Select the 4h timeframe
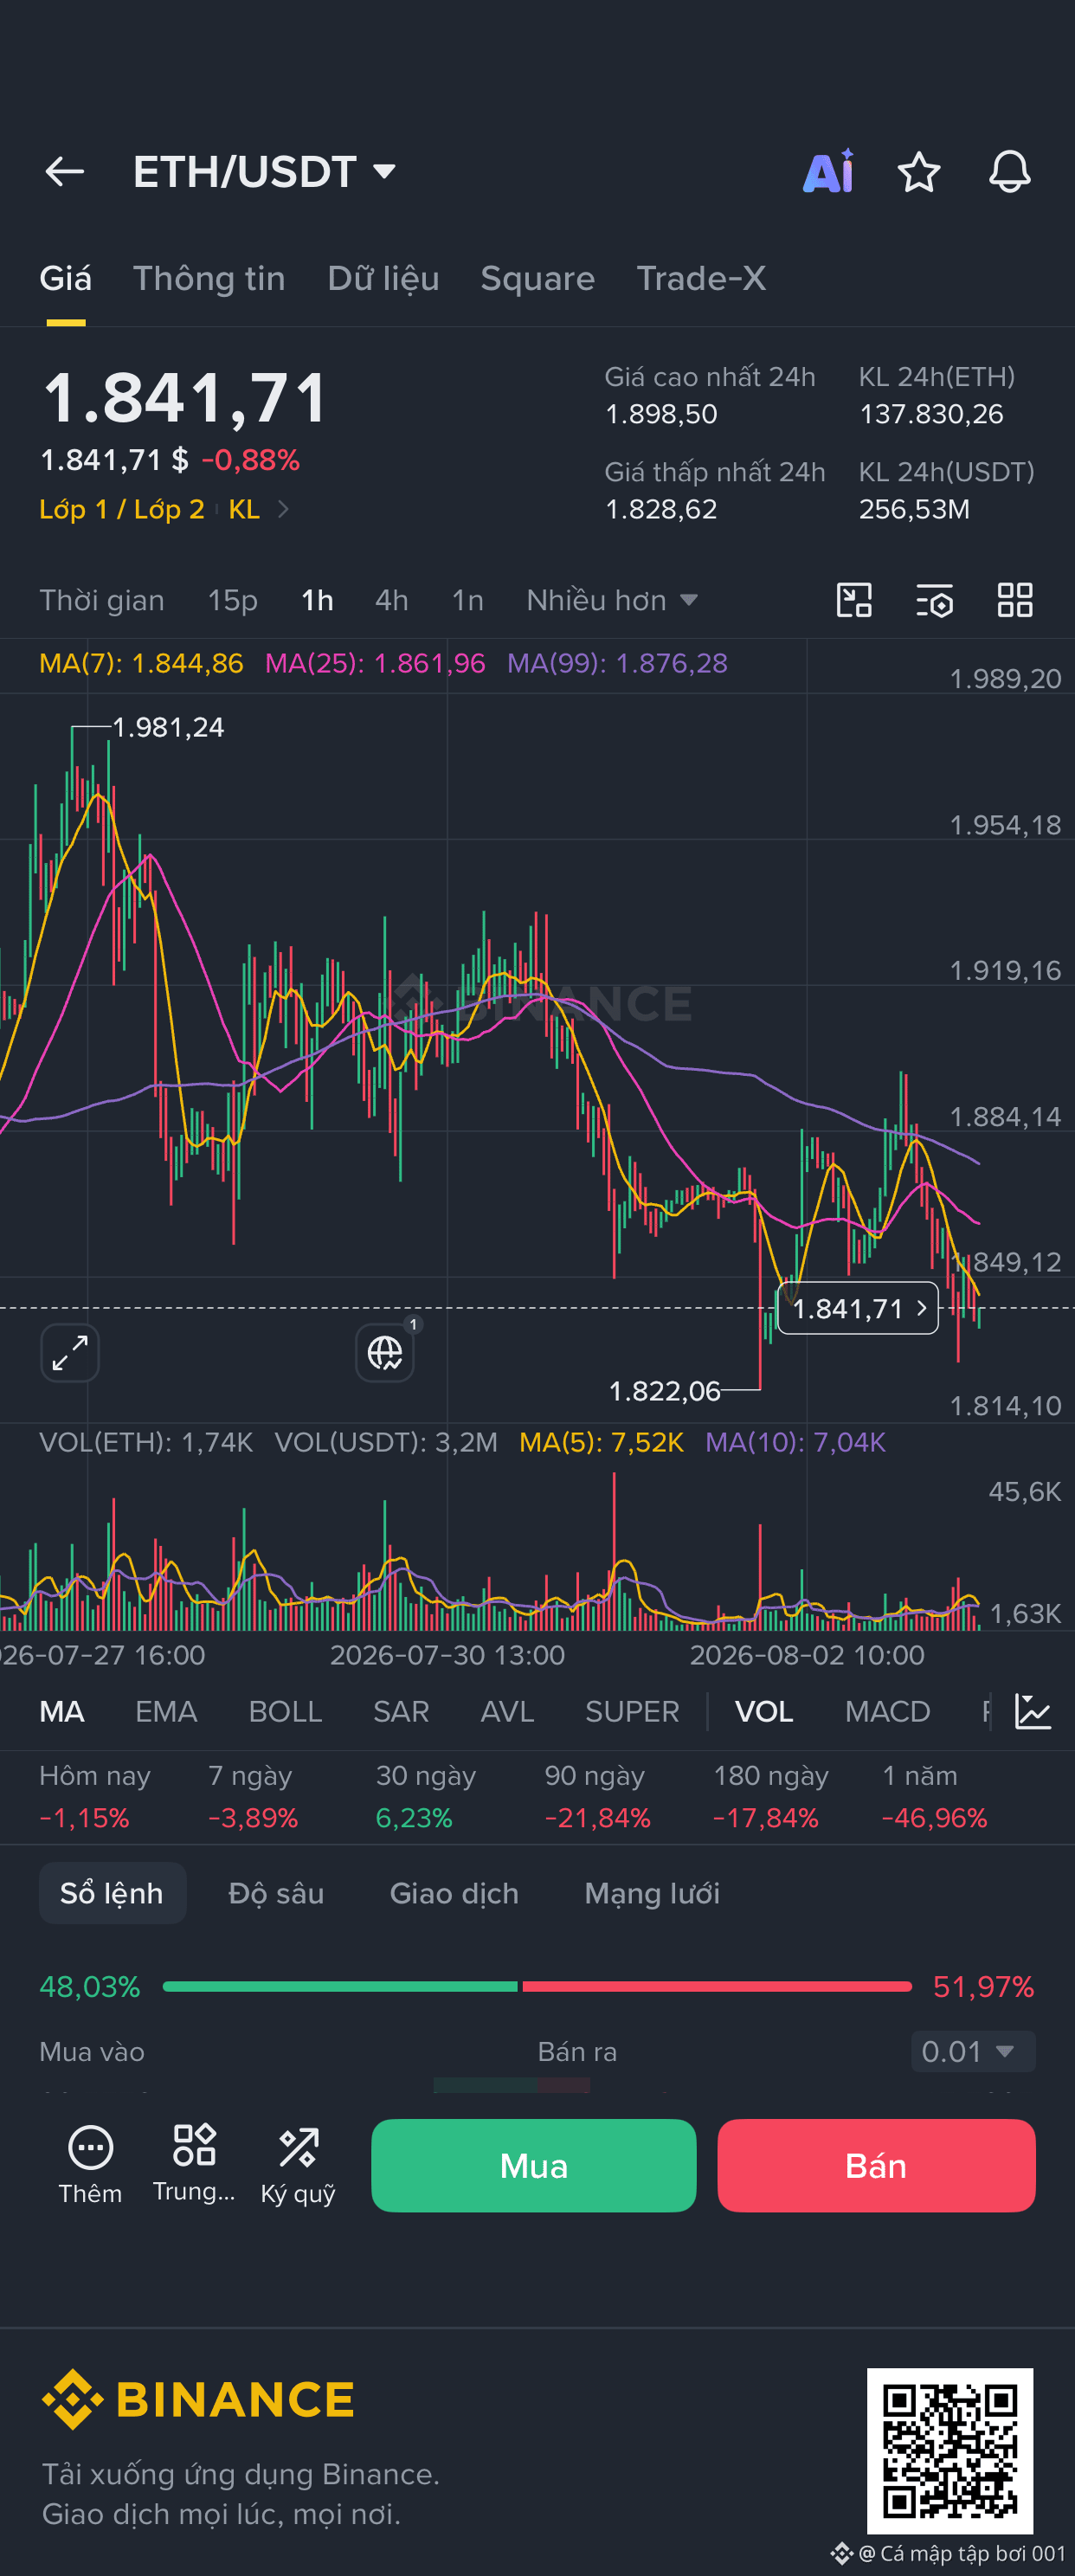The width and height of the screenshot is (1075, 2576). click(391, 600)
